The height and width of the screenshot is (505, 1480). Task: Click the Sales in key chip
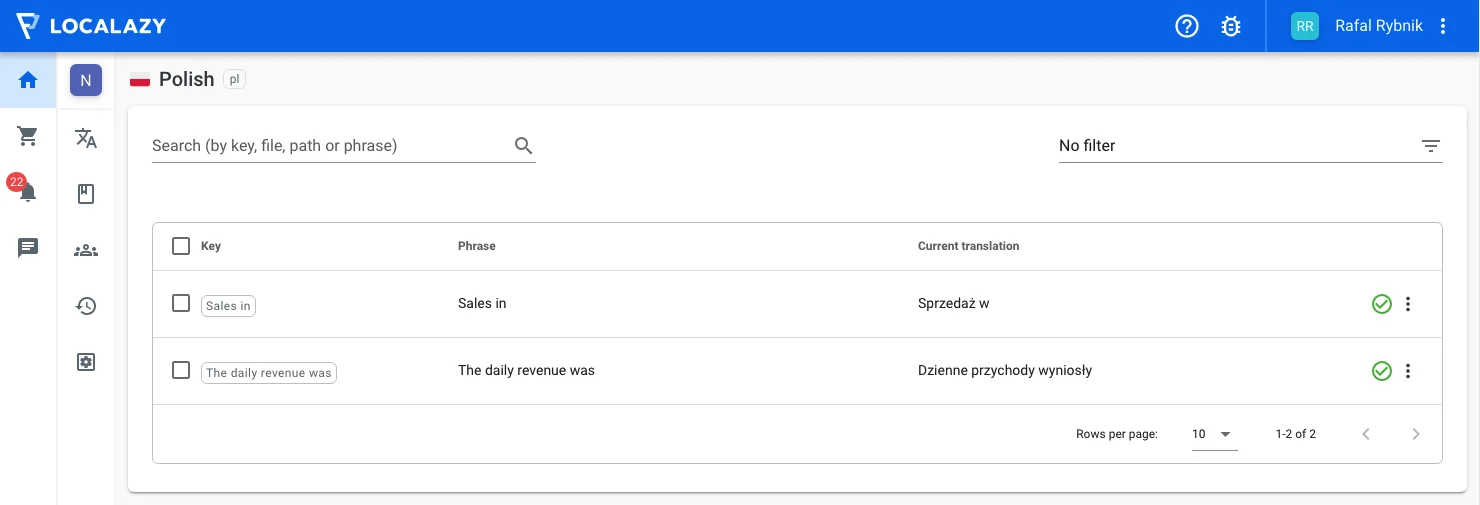(228, 306)
